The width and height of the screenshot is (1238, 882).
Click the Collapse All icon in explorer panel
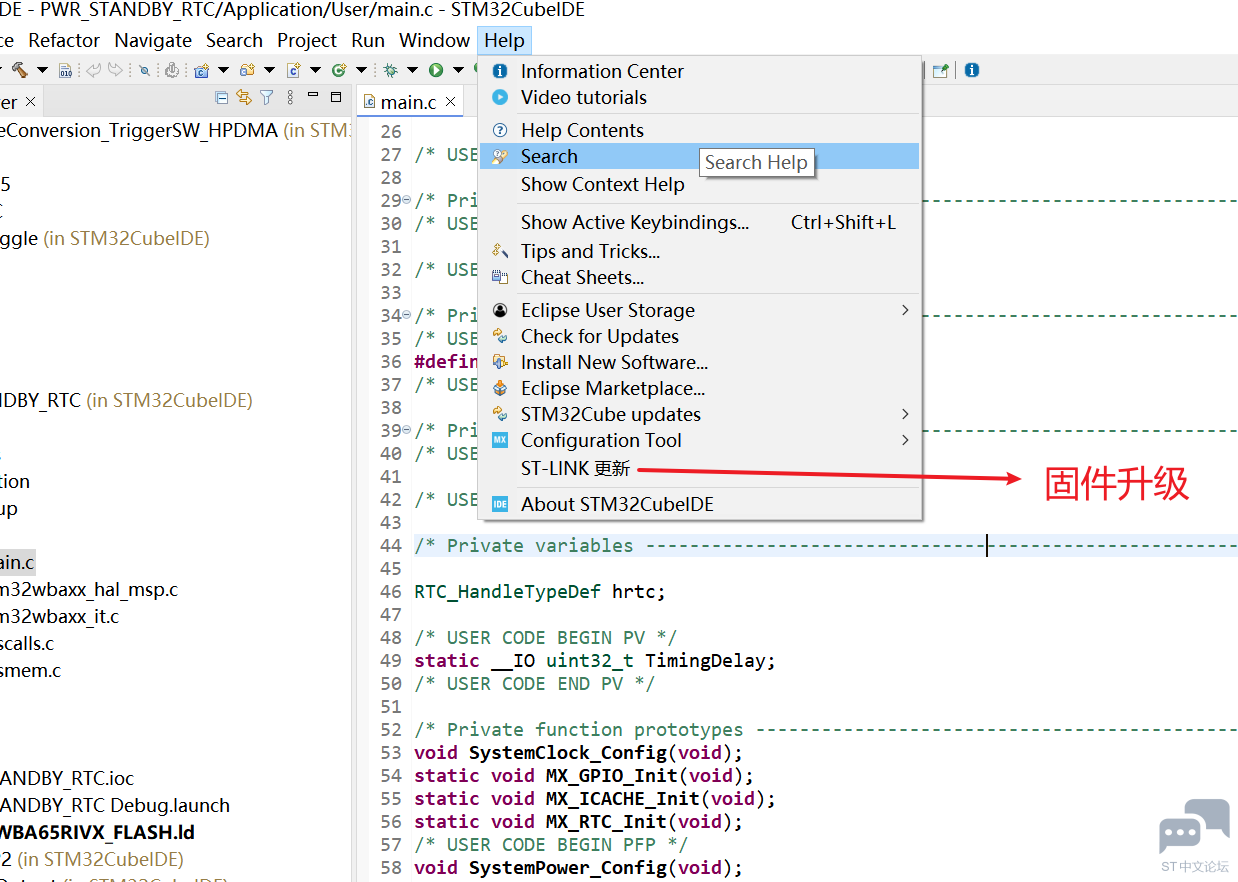click(222, 98)
